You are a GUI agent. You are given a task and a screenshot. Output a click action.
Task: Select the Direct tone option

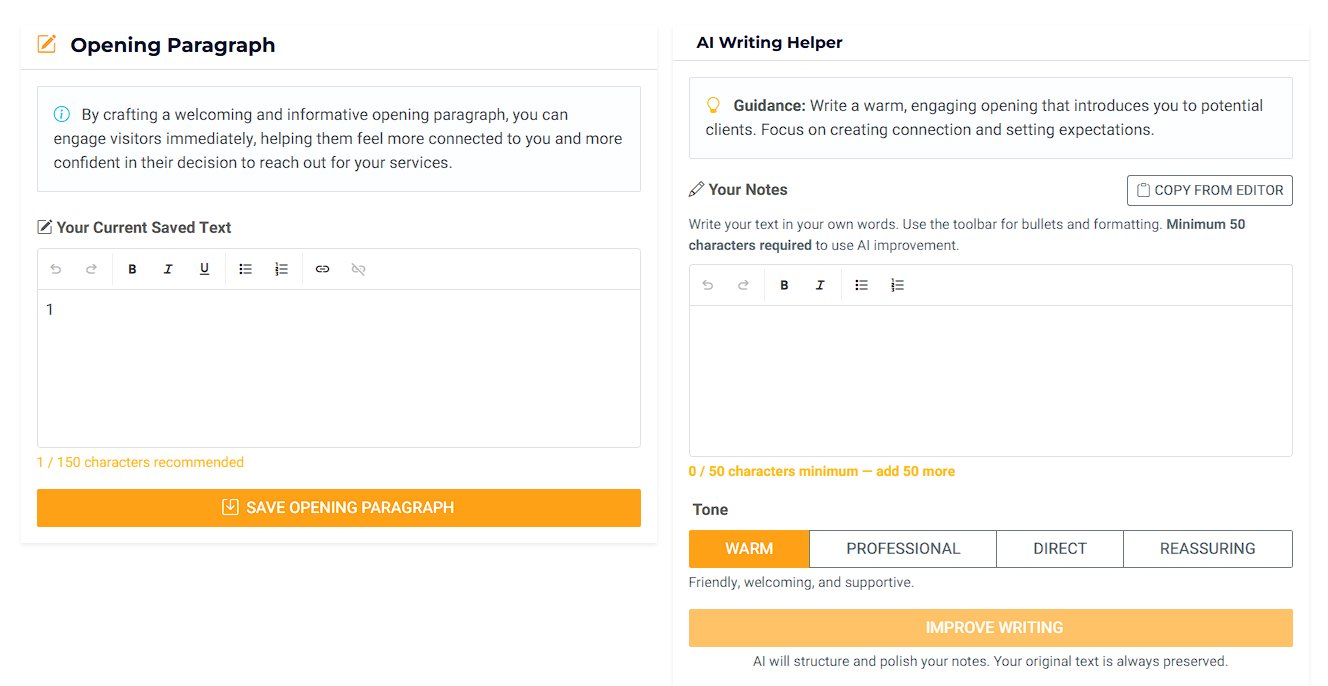[x=1059, y=549]
